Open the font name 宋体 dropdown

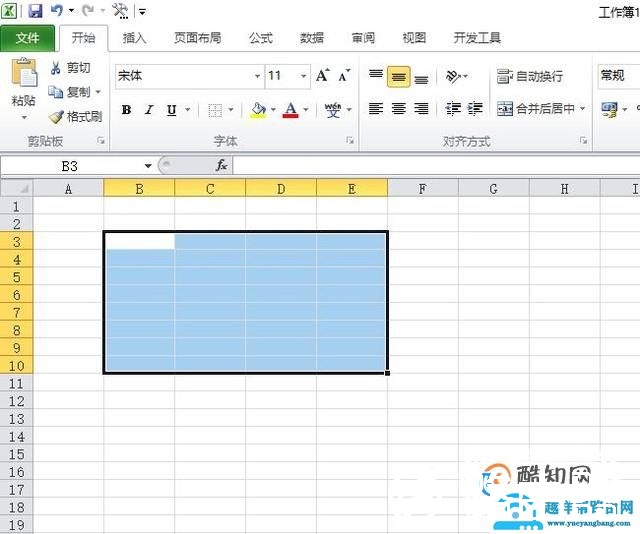(x=257, y=76)
